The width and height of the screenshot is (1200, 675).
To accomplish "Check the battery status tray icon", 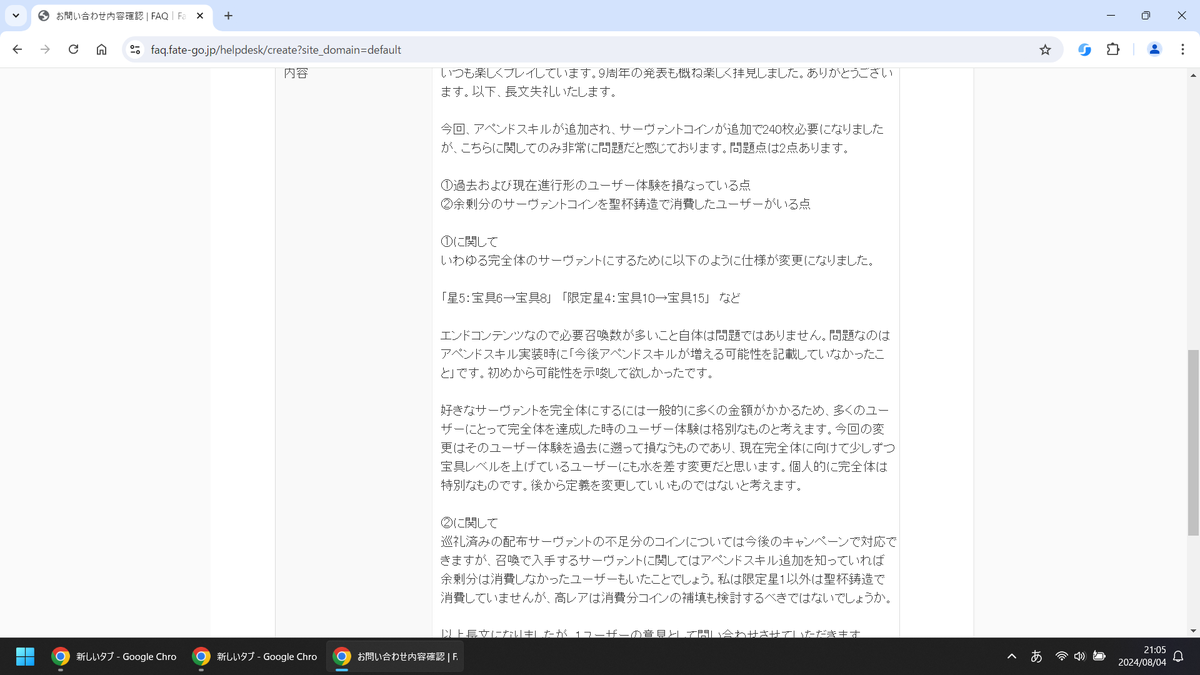I will coord(1099,656).
